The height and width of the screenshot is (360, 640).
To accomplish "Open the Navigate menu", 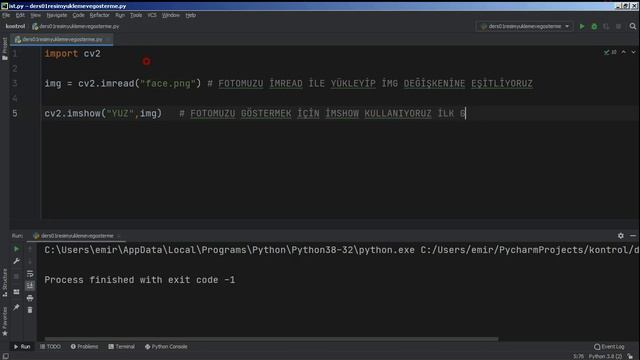I will 57,15.
